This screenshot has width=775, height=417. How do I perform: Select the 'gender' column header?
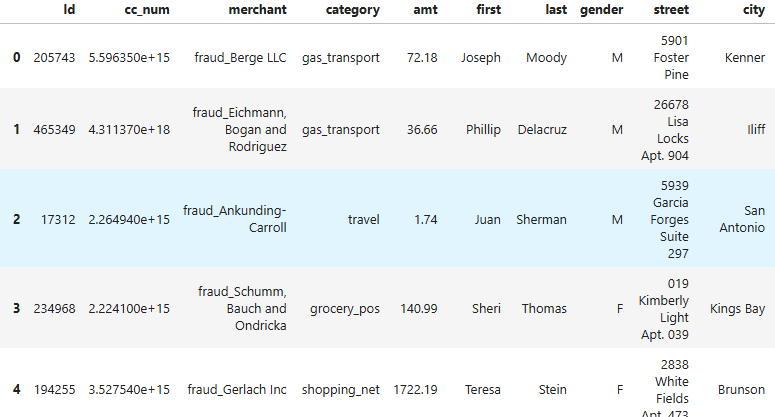pyautogui.click(x=602, y=10)
